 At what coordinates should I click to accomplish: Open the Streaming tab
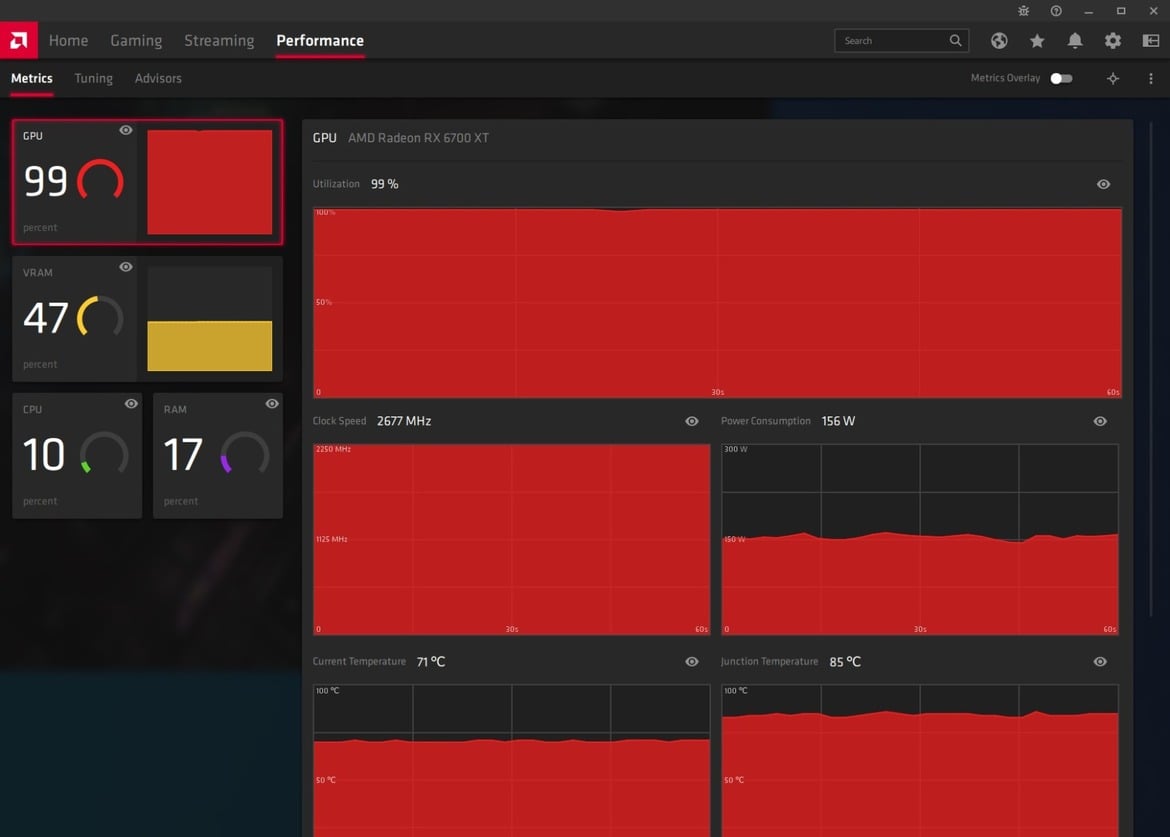(x=219, y=40)
